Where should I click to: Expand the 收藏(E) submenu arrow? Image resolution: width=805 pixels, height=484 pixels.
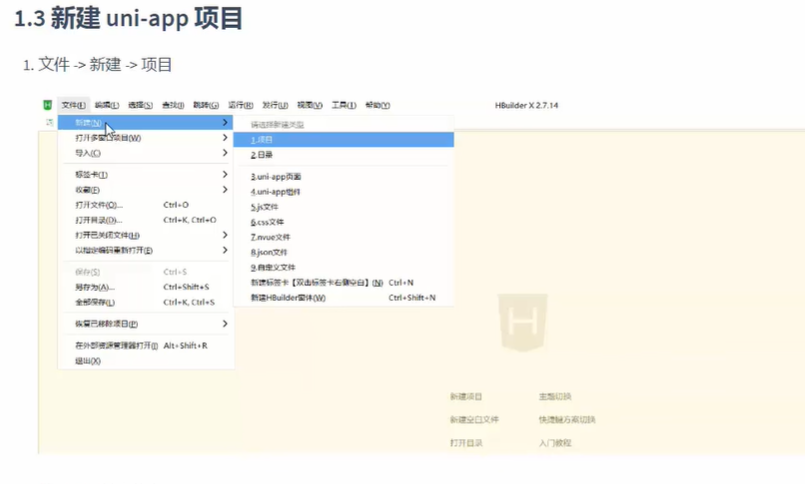[225, 190]
